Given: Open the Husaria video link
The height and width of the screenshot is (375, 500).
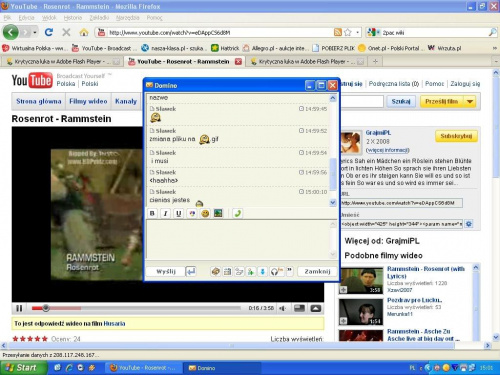Looking at the screenshot, I should point(114,323).
